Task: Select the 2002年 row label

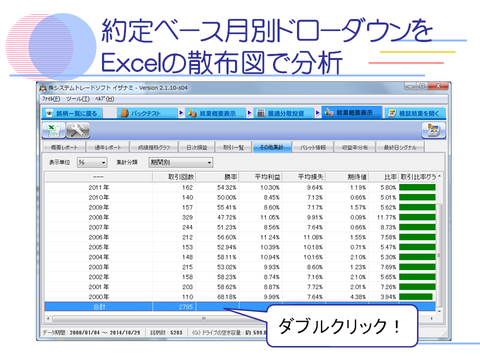Action: pos(99,277)
